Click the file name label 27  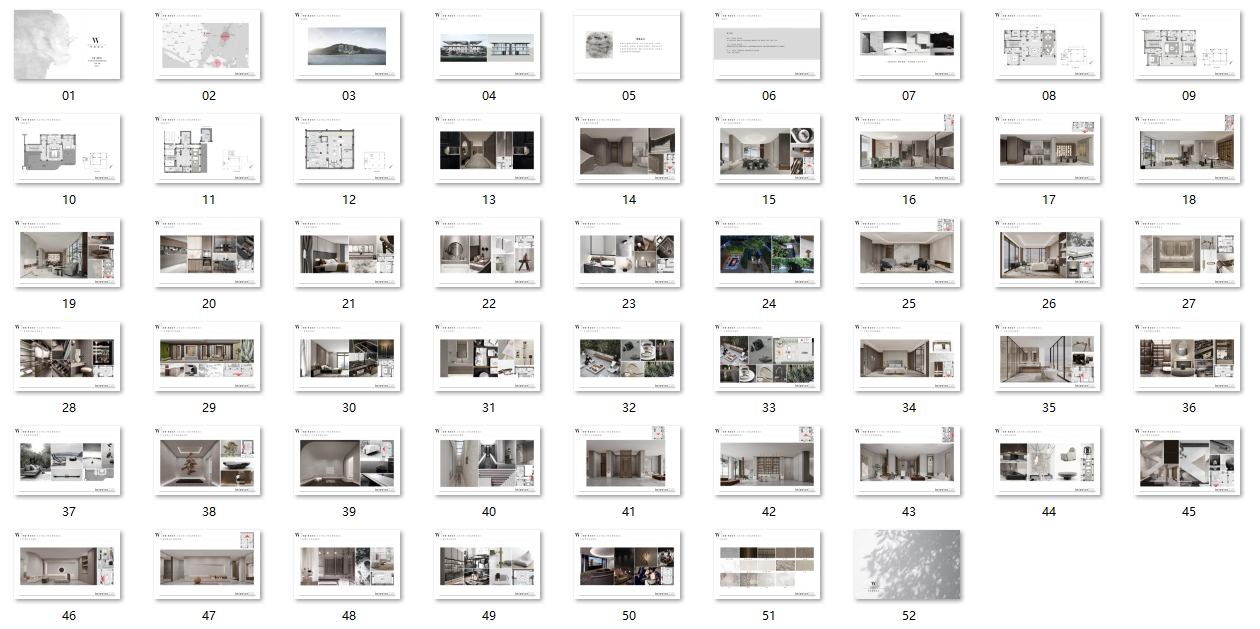(1188, 304)
